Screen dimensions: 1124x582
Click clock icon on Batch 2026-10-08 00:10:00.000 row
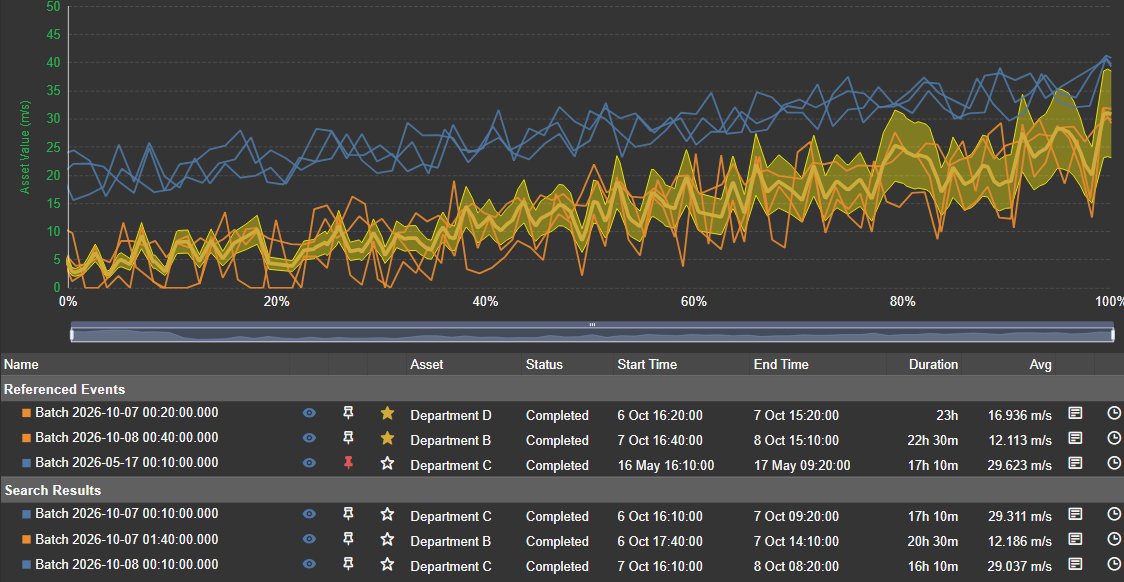[x=1114, y=564]
